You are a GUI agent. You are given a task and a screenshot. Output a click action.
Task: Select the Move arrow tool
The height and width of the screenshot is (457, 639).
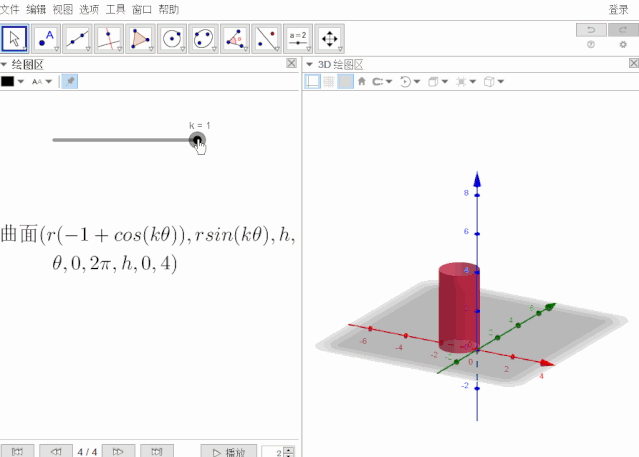15,39
